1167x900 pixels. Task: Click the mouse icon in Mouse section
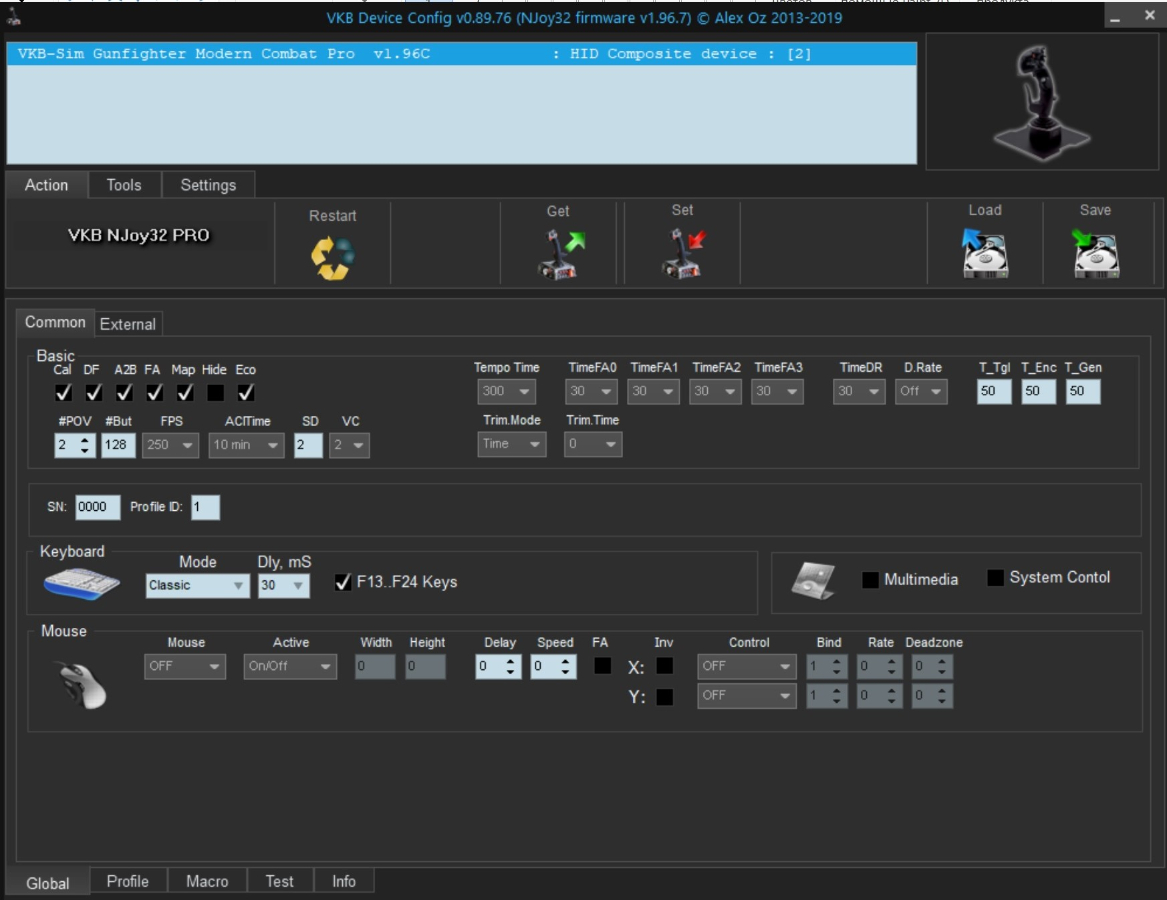[83, 685]
